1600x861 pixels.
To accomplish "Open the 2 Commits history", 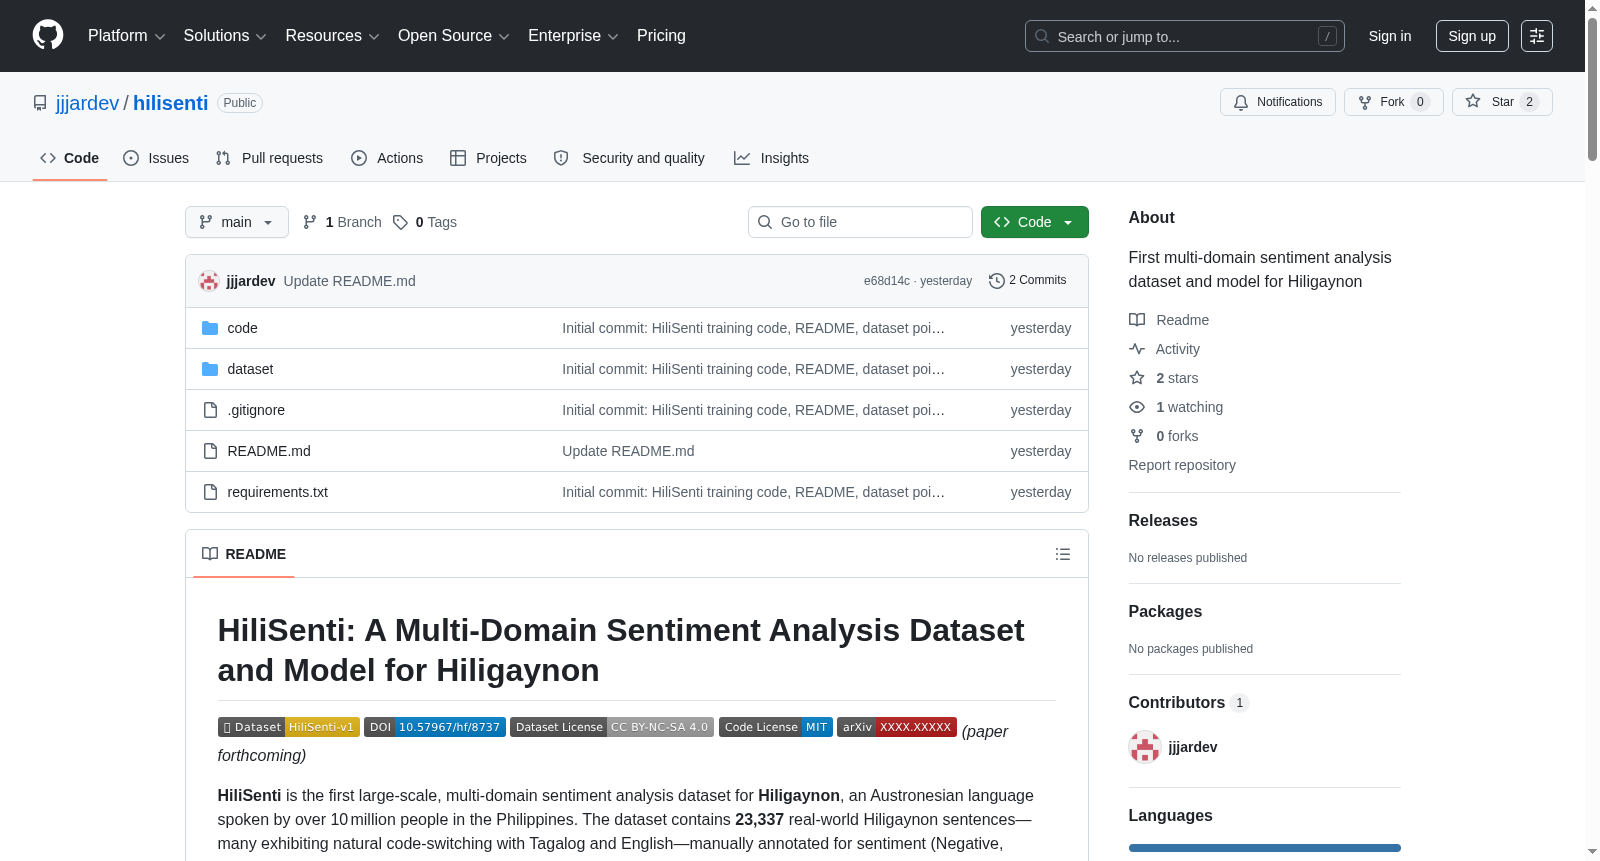I will tap(1027, 280).
